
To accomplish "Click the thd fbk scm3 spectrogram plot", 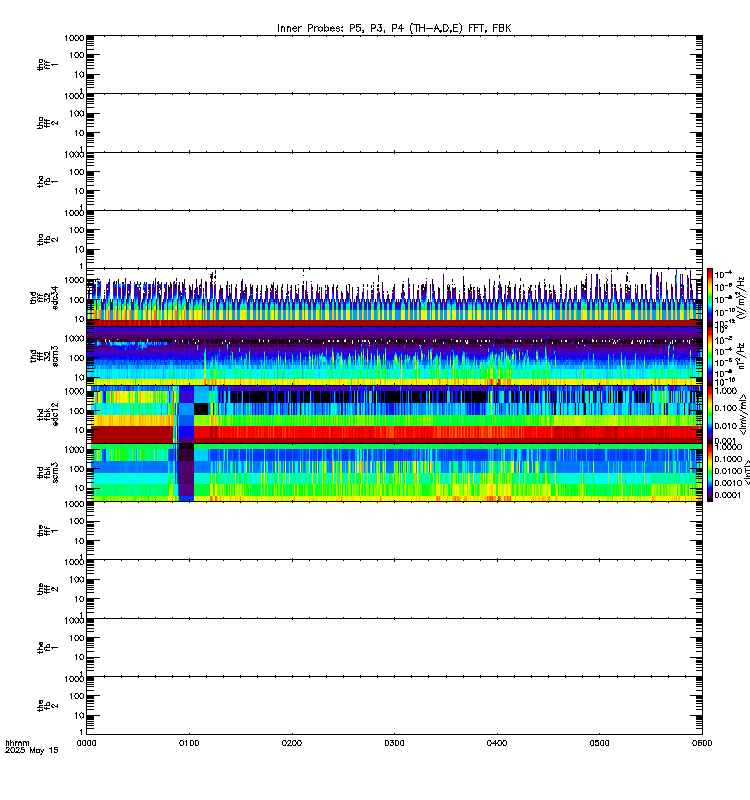I will point(394,472).
